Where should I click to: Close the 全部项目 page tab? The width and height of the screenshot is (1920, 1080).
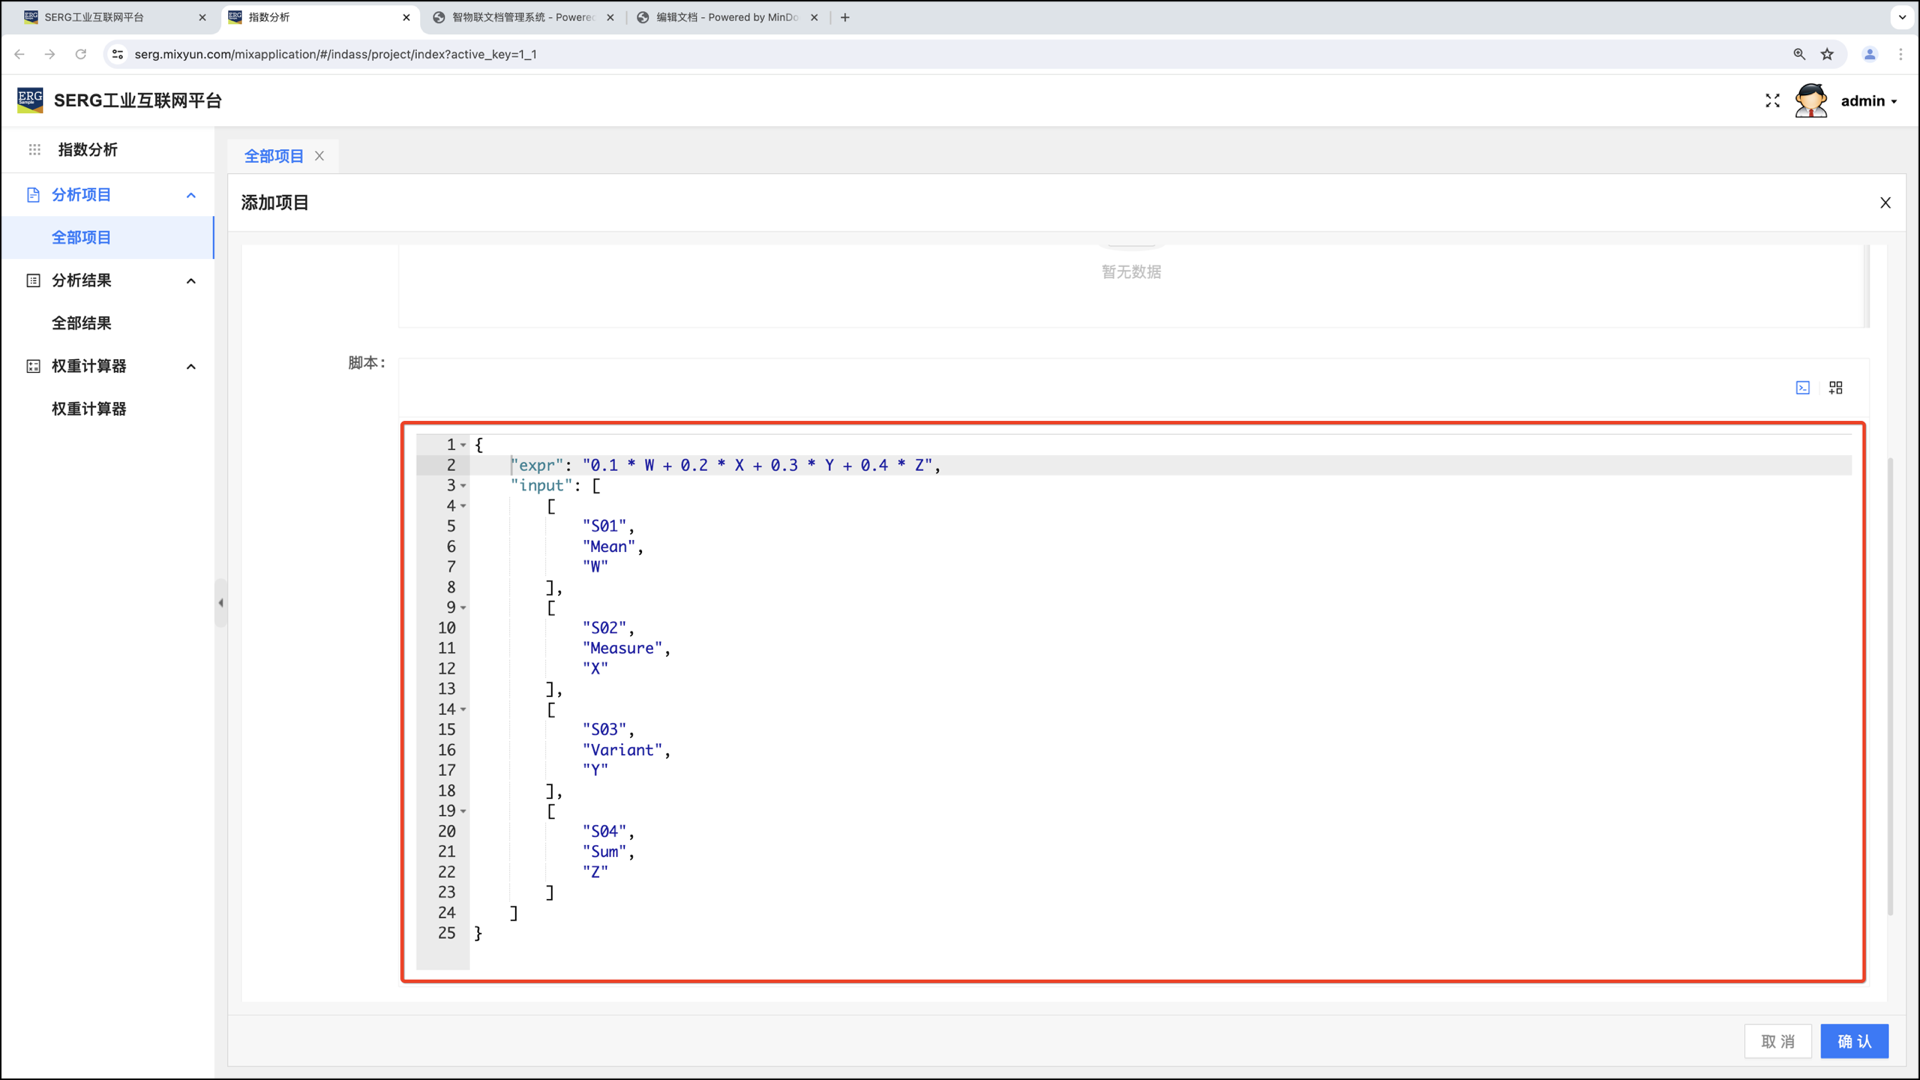click(320, 156)
